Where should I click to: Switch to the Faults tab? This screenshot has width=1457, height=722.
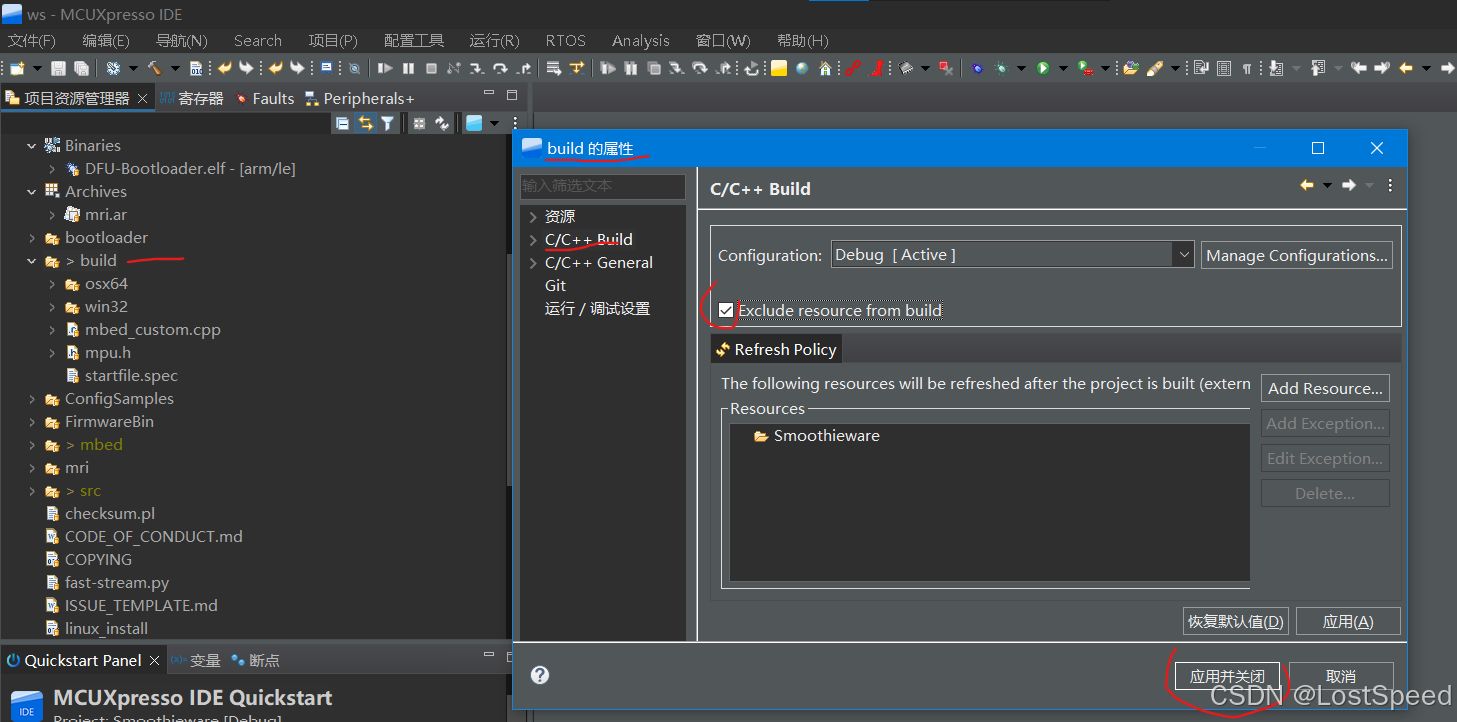pyautogui.click(x=264, y=98)
